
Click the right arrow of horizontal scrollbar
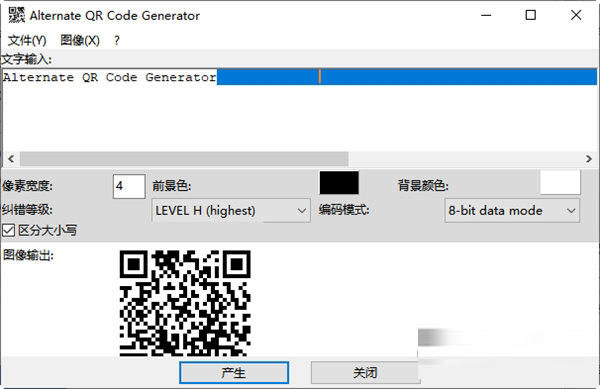click(589, 159)
